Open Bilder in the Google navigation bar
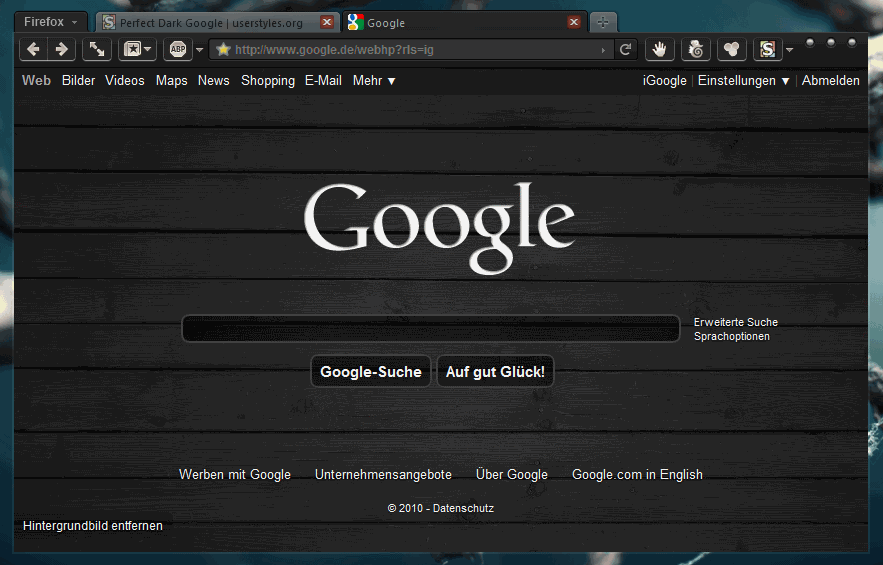 (78, 81)
